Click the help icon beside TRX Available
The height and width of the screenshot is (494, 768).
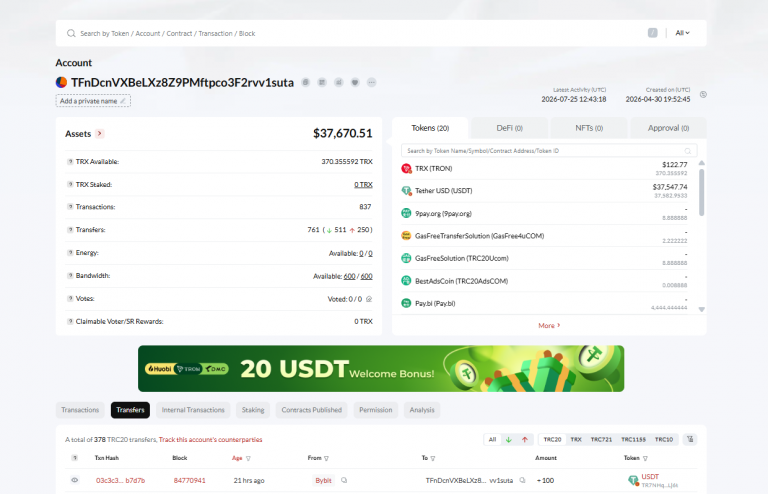pos(70,162)
